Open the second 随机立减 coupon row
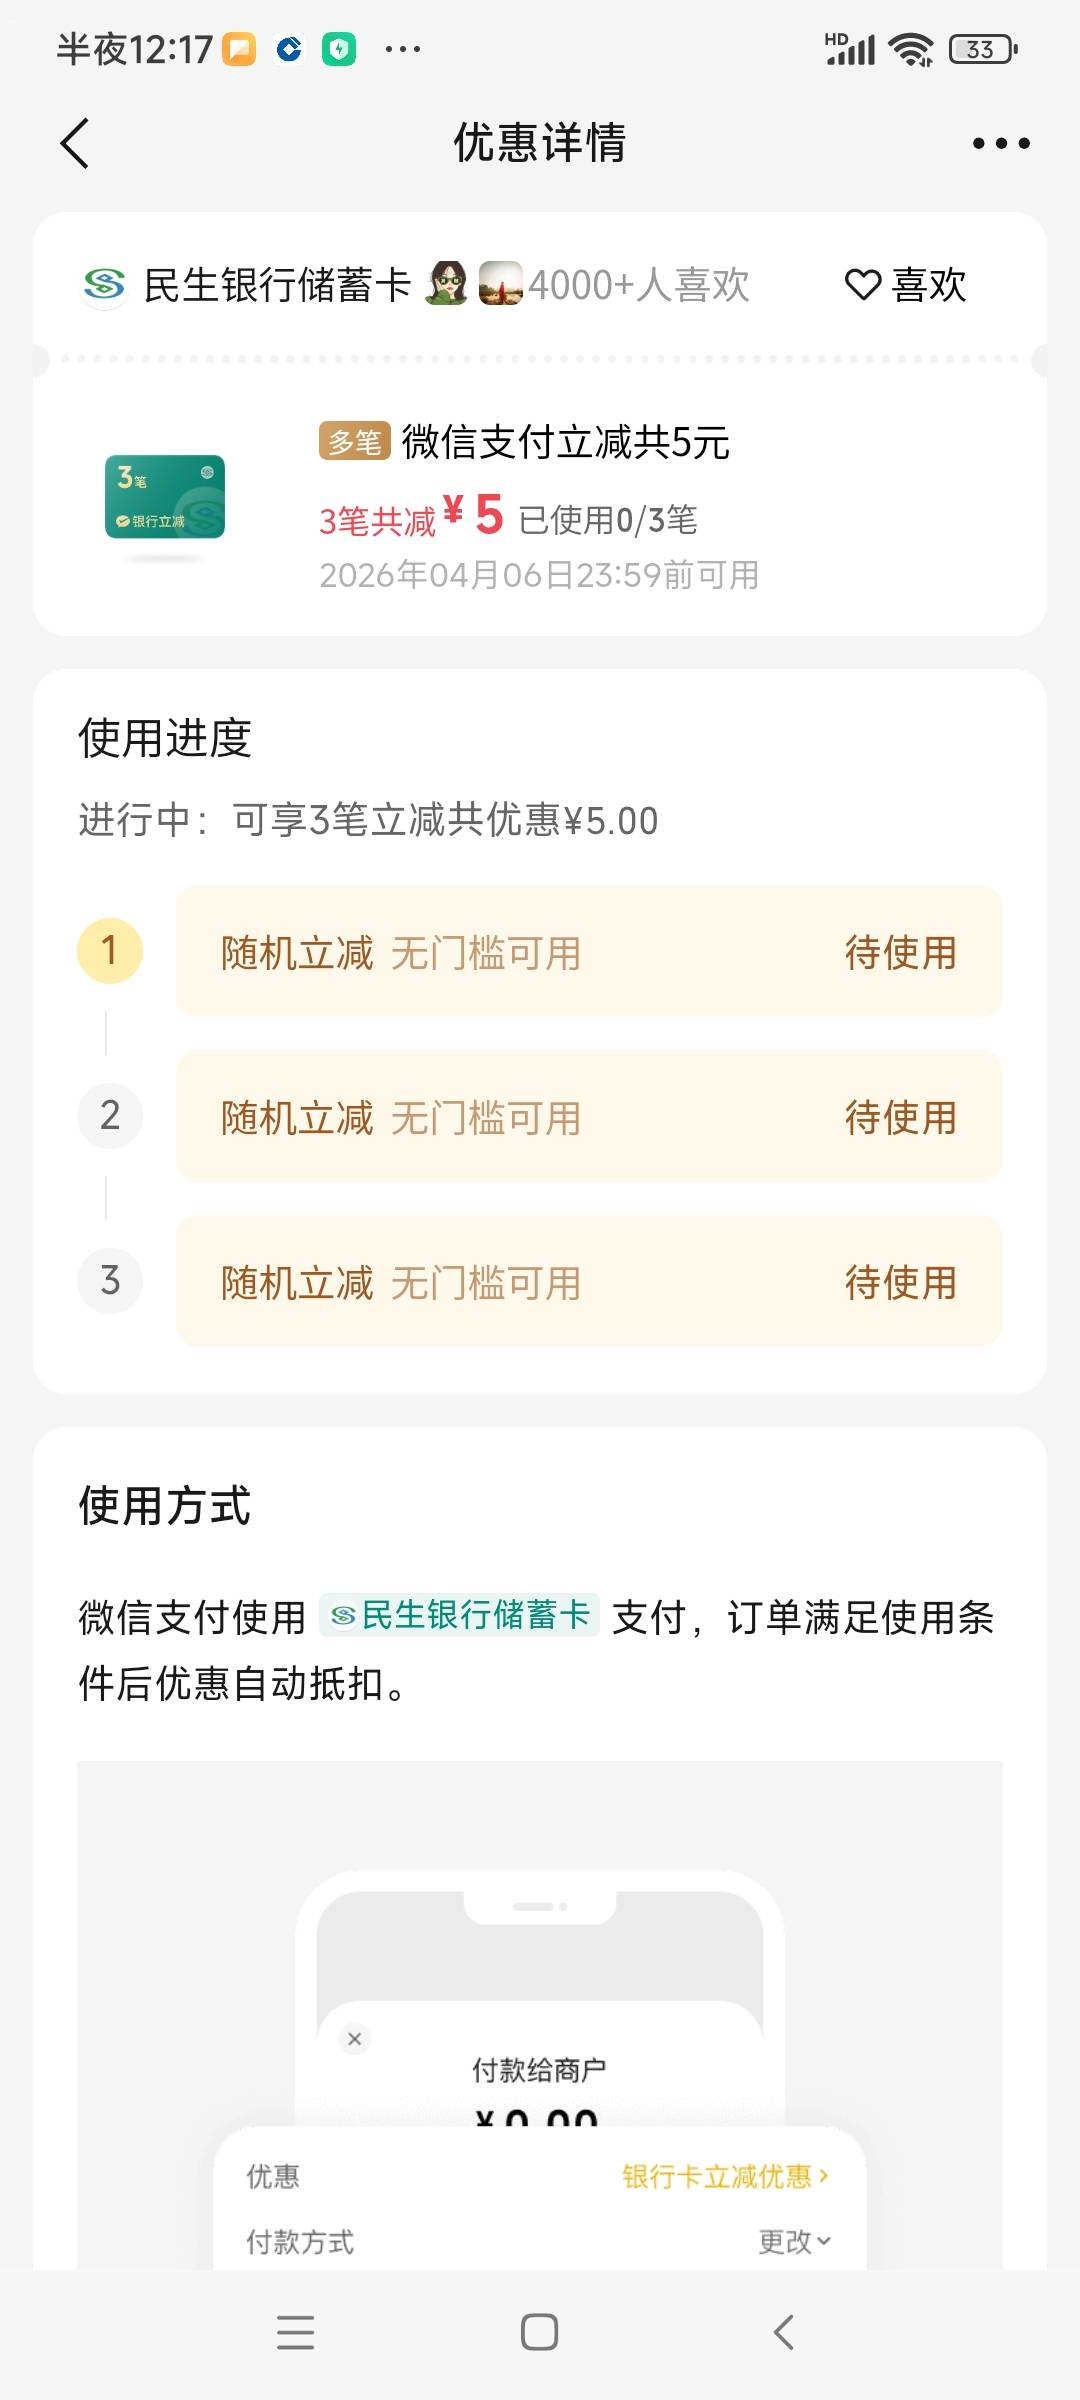This screenshot has width=1080, height=2400. coord(589,1116)
